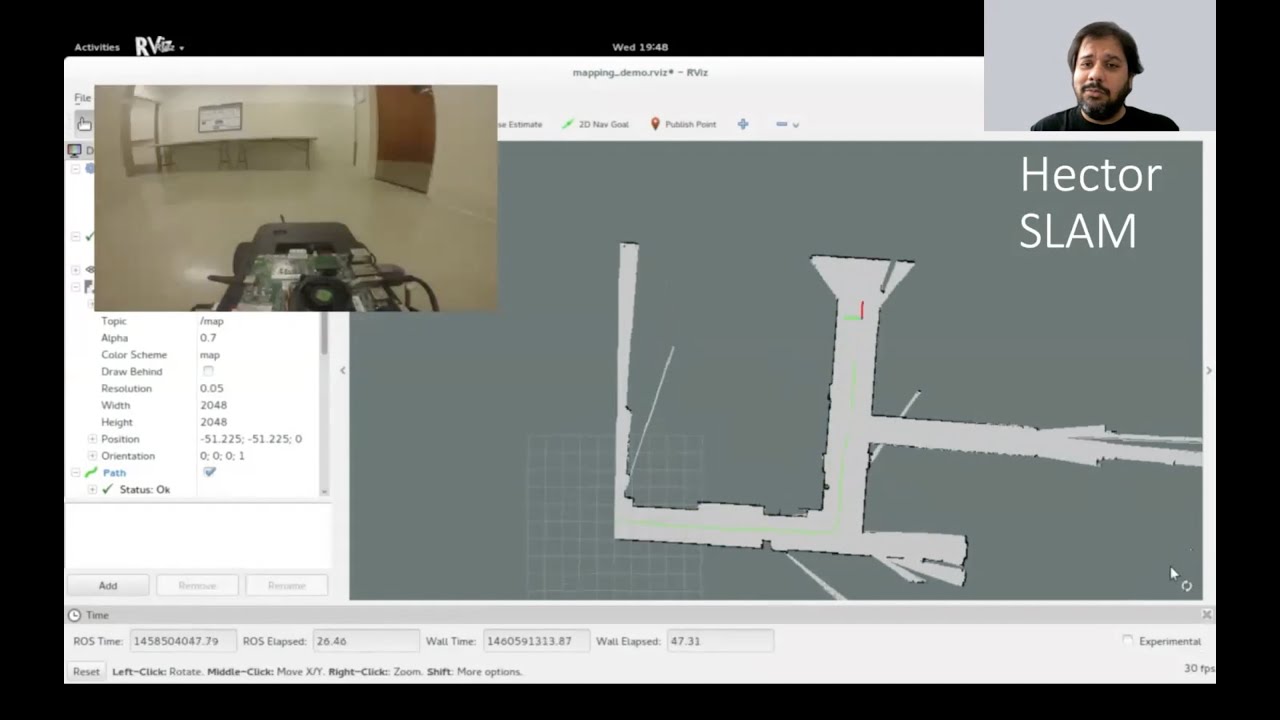The width and height of the screenshot is (1280, 720).
Task: Collapse the left Displays panel arrow
Action: click(342, 370)
